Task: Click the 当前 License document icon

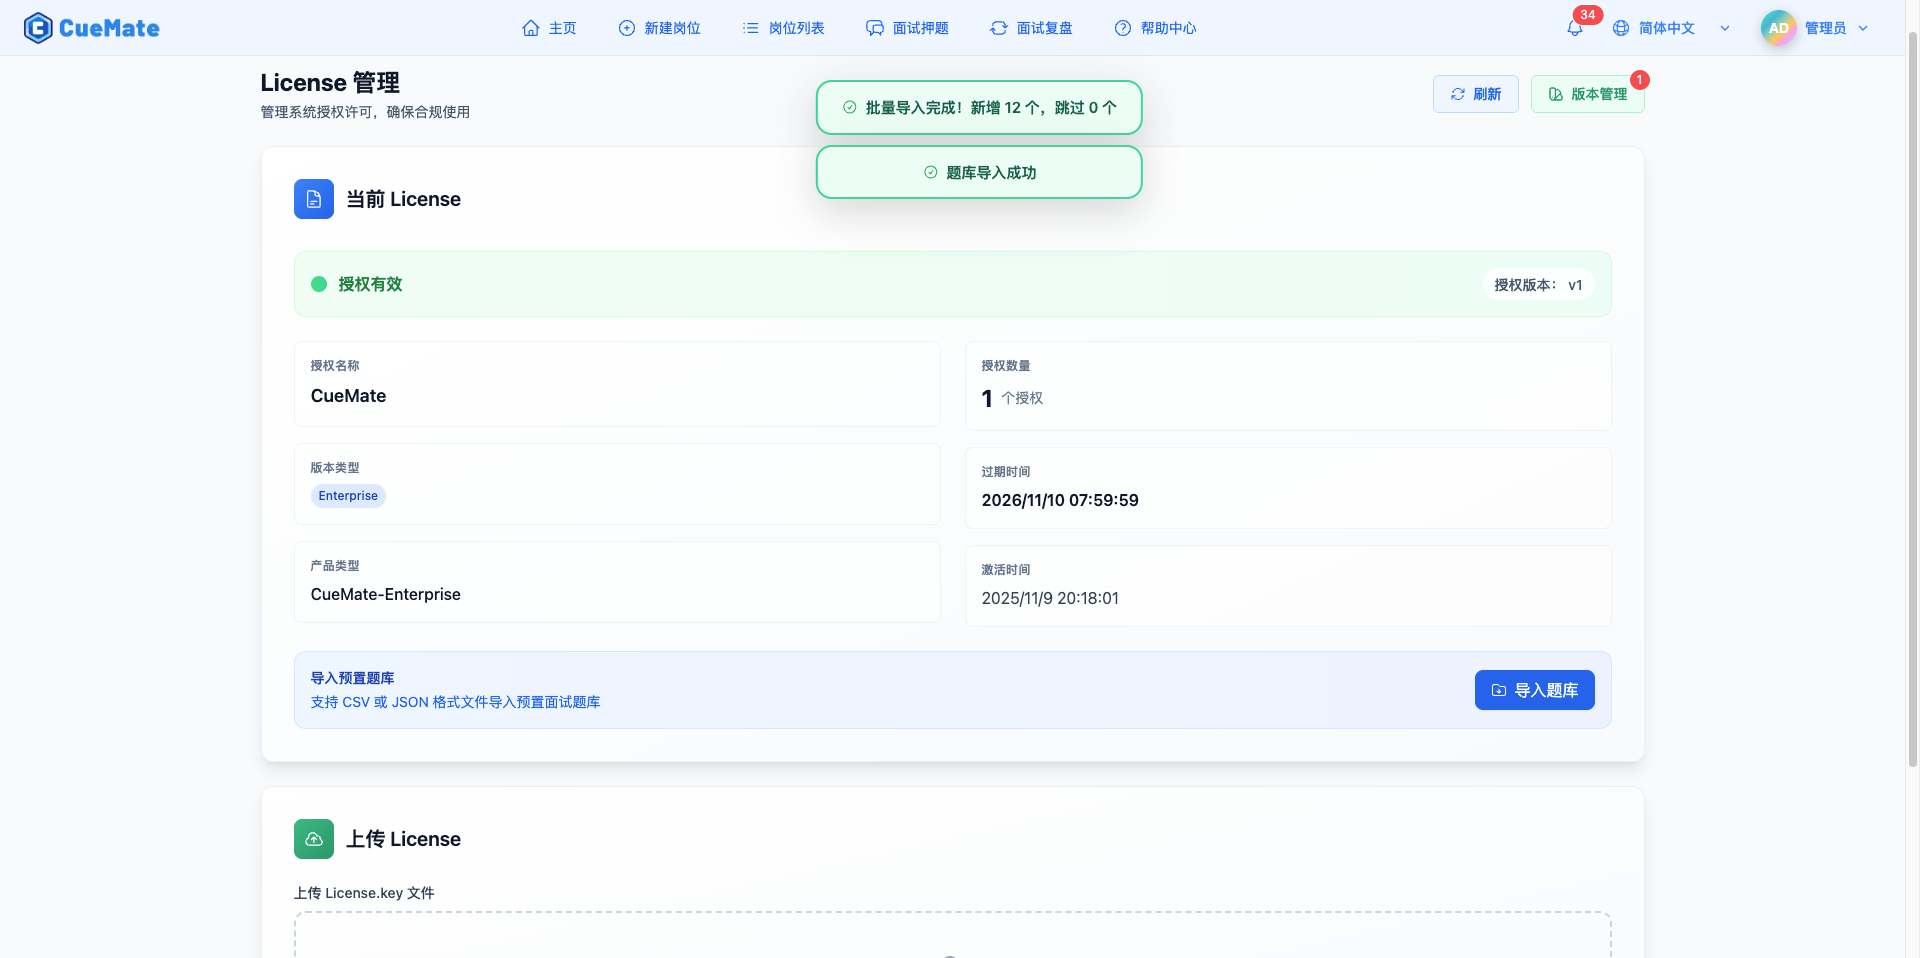Action: 313,199
